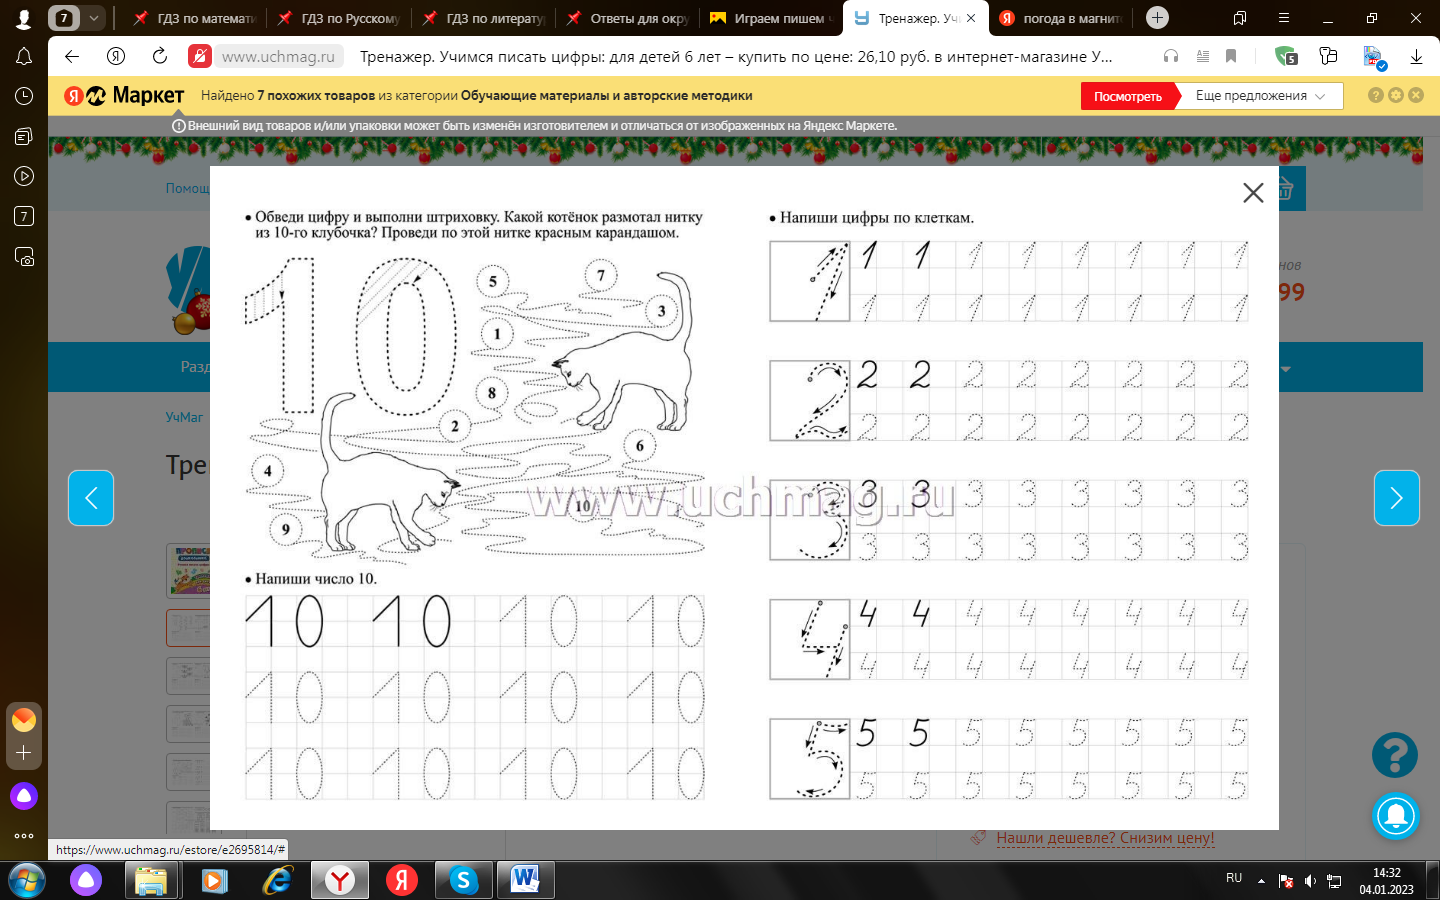Dismiss the Market suggestions bar
This screenshot has width=1440, height=900.
(x=1416, y=95)
